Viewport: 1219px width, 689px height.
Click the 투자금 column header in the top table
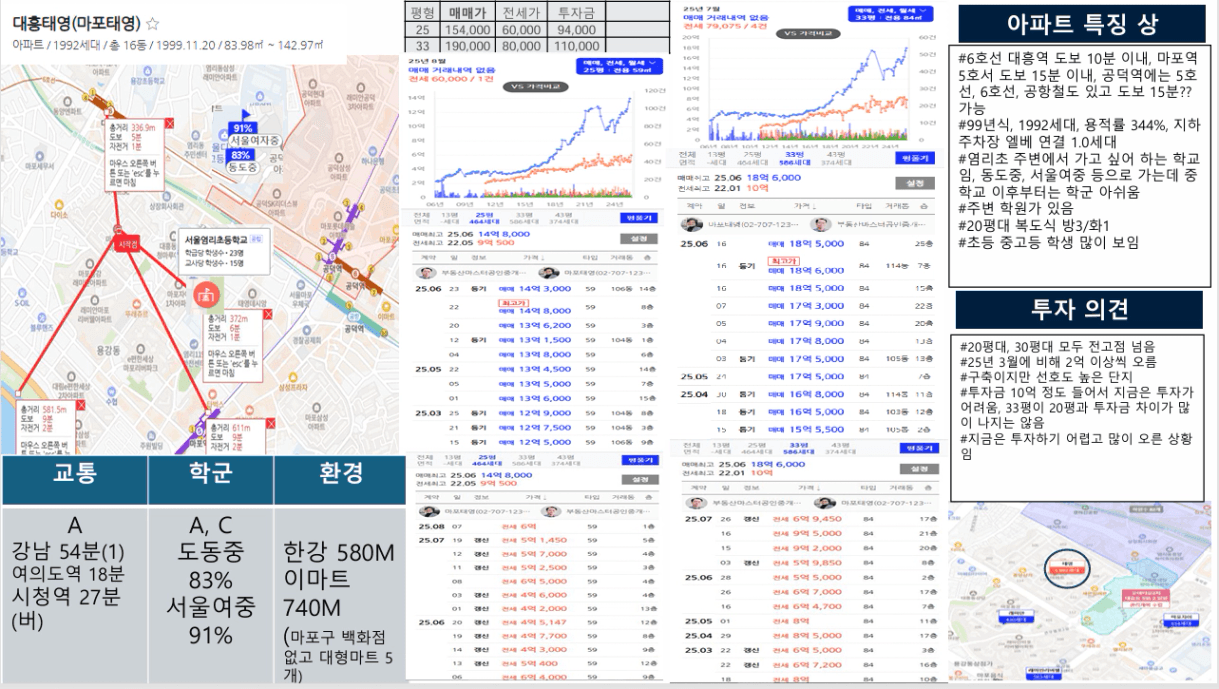point(578,12)
